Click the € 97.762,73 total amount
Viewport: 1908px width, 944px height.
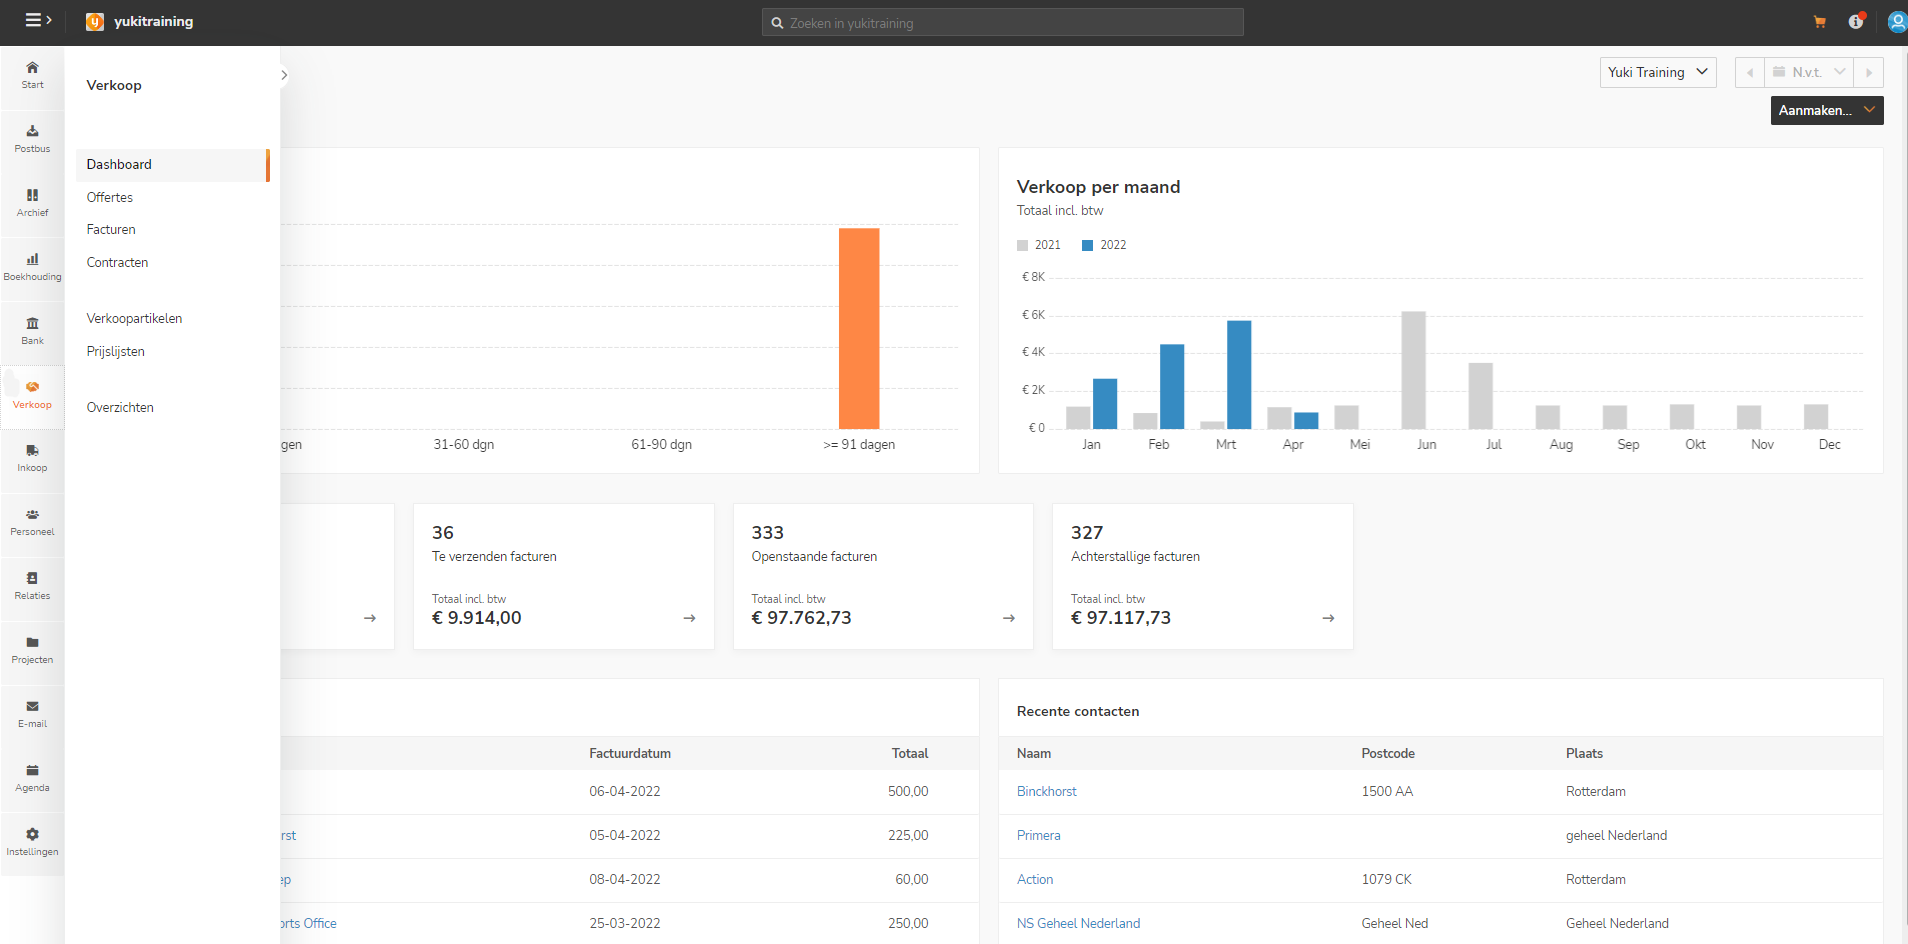(x=802, y=618)
